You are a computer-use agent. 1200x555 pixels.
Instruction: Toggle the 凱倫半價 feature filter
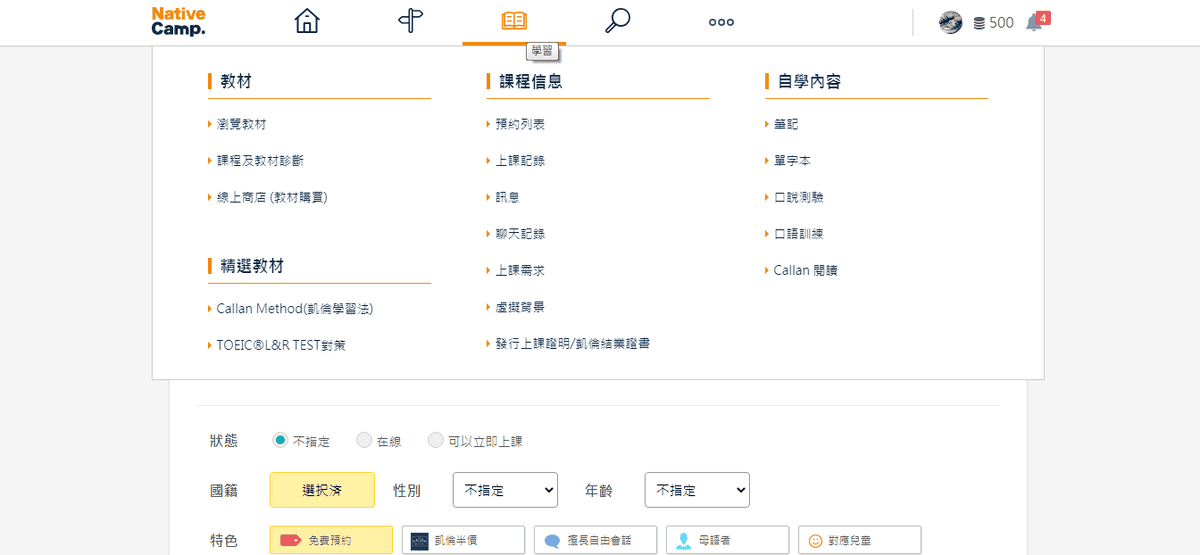point(463,540)
